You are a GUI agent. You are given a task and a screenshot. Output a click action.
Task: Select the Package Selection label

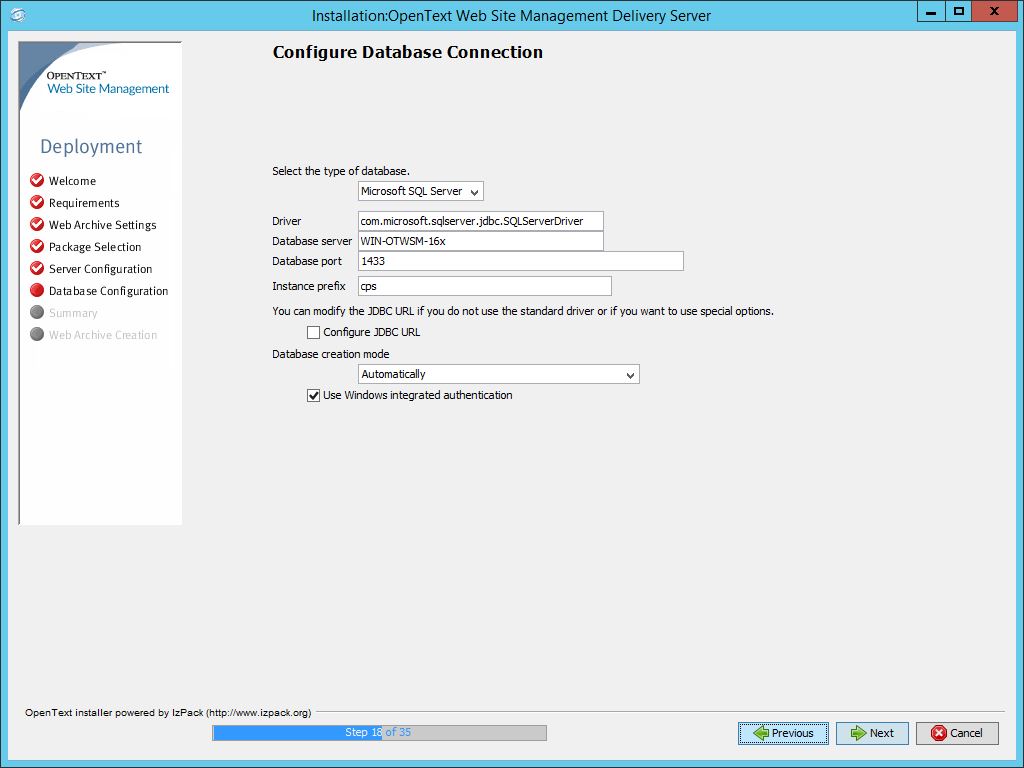pyautogui.click(x=95, y=247)
